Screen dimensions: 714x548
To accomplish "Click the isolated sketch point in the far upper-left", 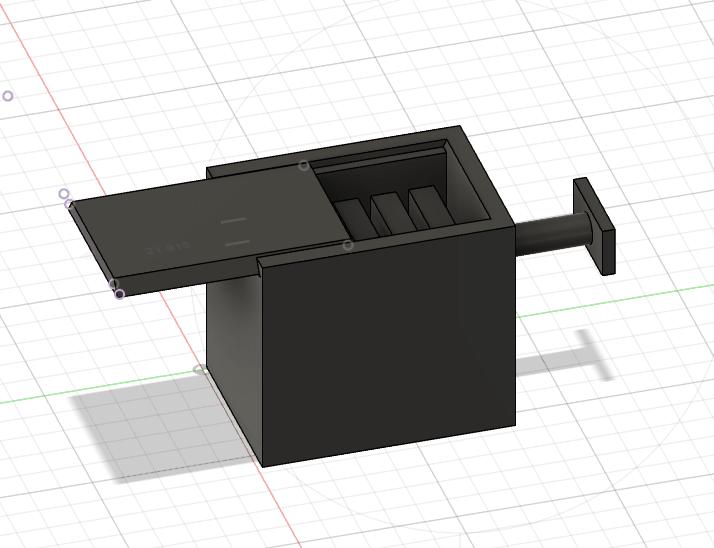I will pyautogui.click(x=9, y=96).
